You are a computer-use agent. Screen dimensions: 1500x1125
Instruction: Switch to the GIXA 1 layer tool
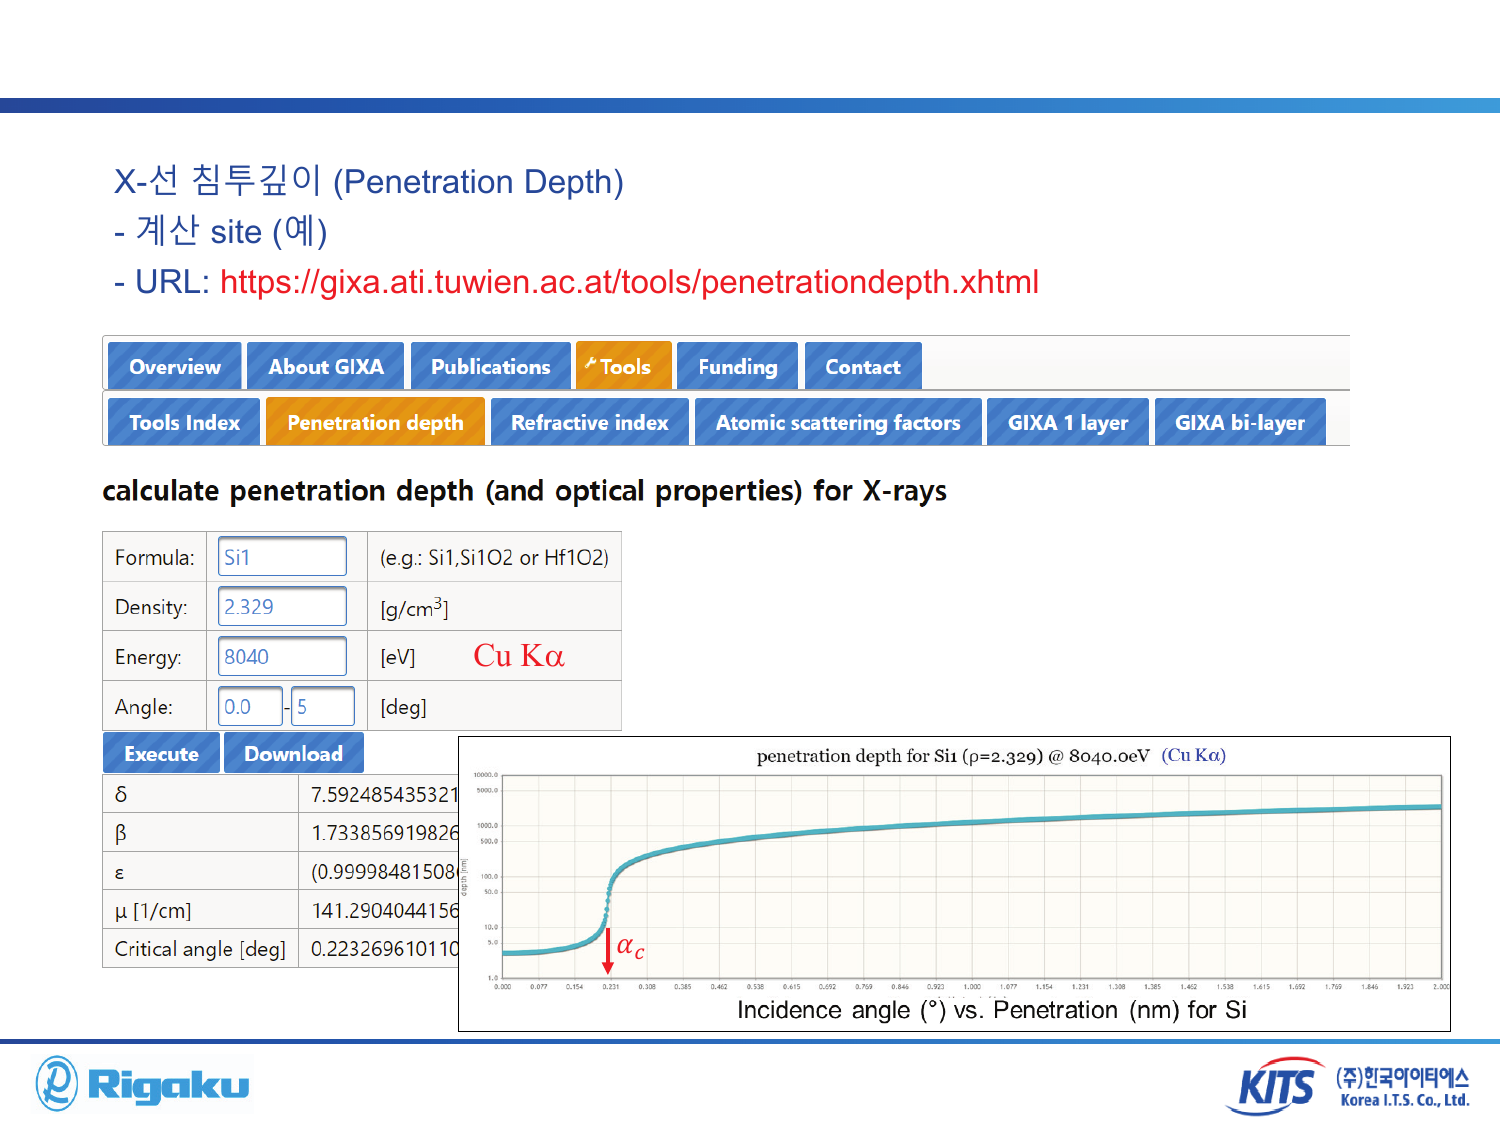coord(1068,422)
